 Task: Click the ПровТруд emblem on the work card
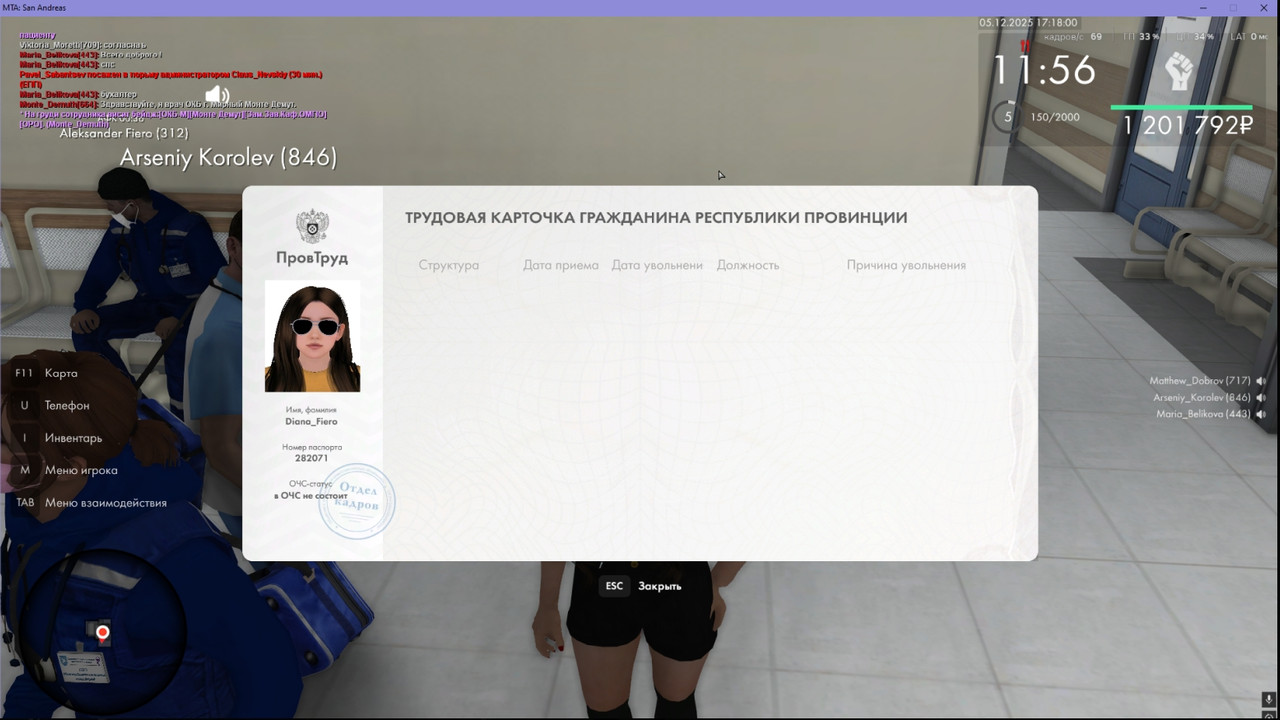pyautogui.click(x=311, y=227)
